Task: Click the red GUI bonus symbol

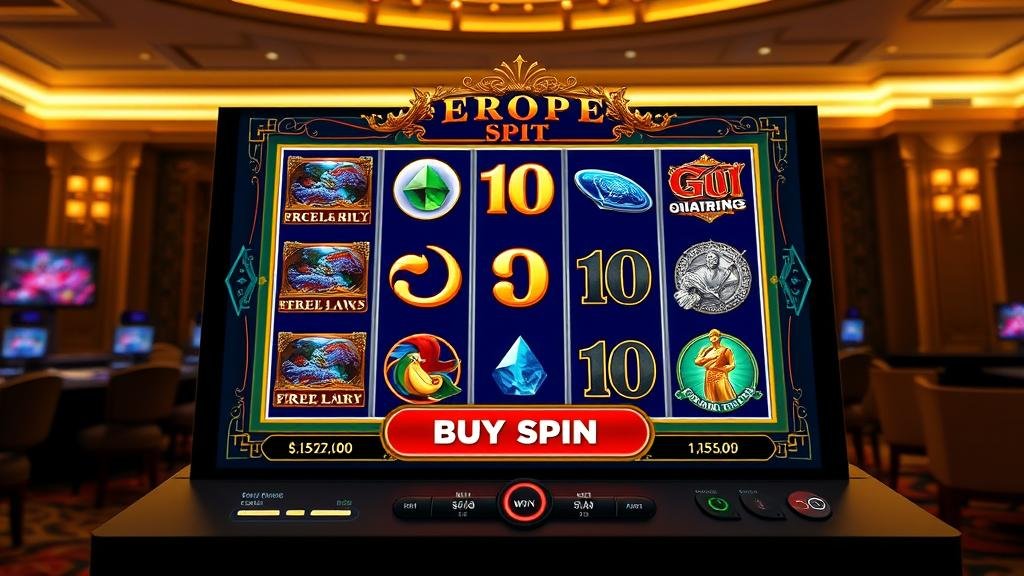Action: tap(707, 189)
